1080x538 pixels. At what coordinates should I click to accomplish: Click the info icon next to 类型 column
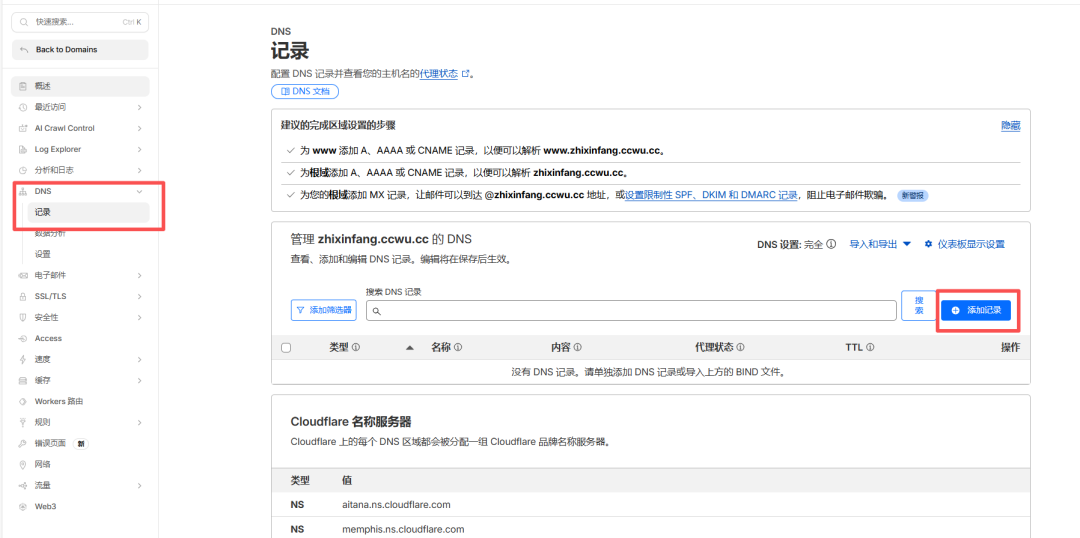[x=355, y=348]
